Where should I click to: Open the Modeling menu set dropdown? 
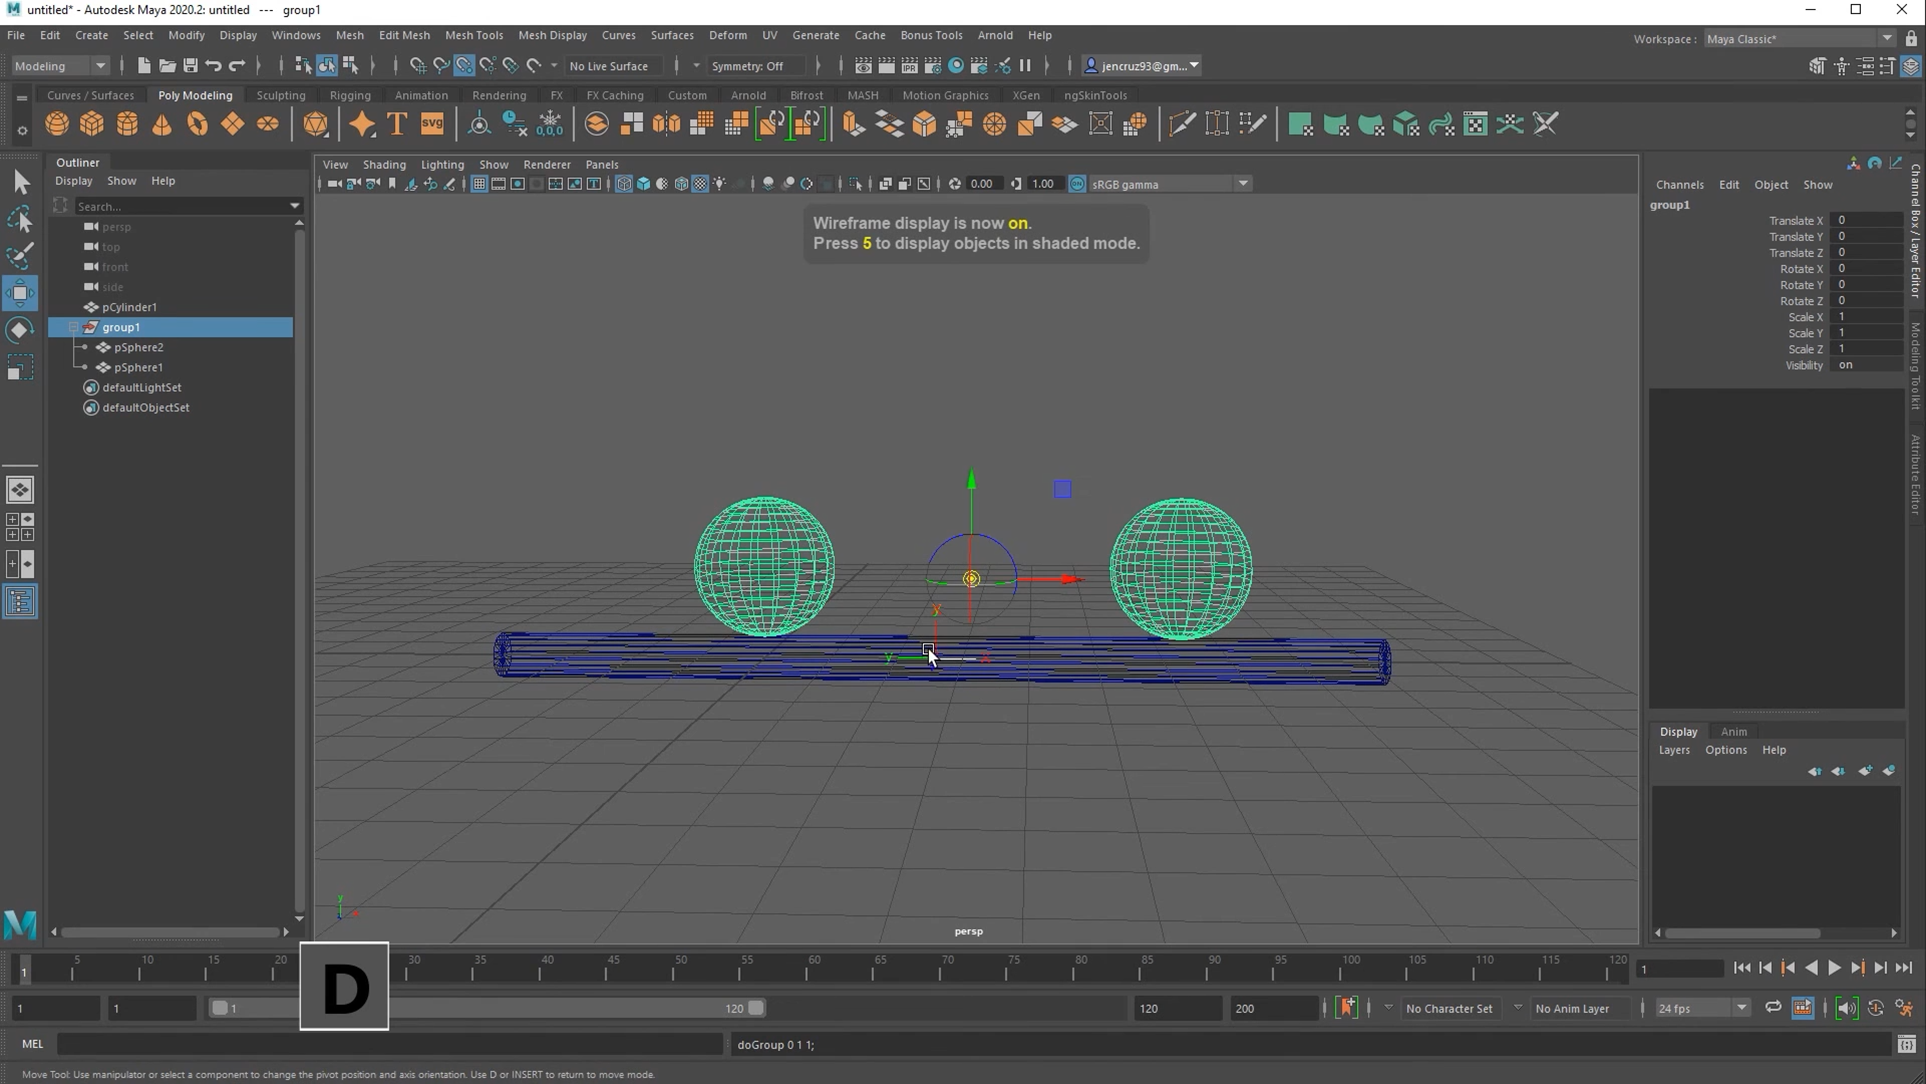(60, 66)
